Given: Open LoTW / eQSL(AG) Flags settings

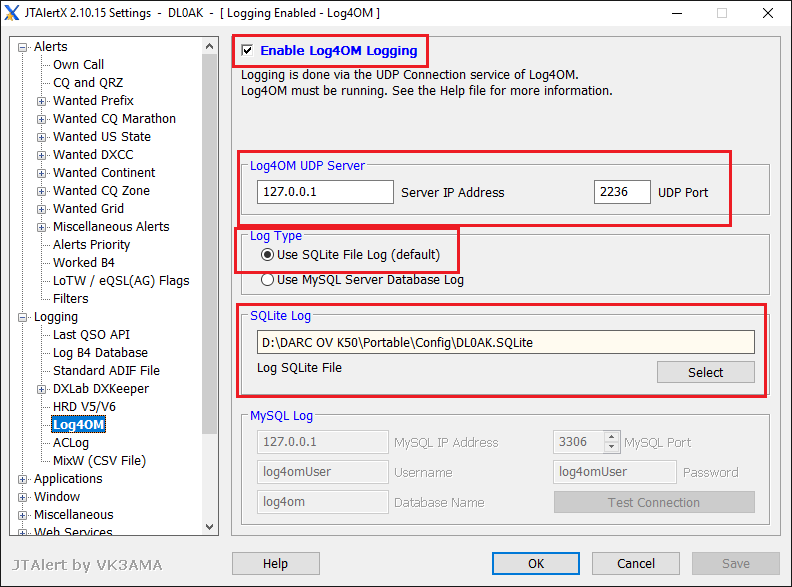Looking at the screenshot, I should [121, 280].
